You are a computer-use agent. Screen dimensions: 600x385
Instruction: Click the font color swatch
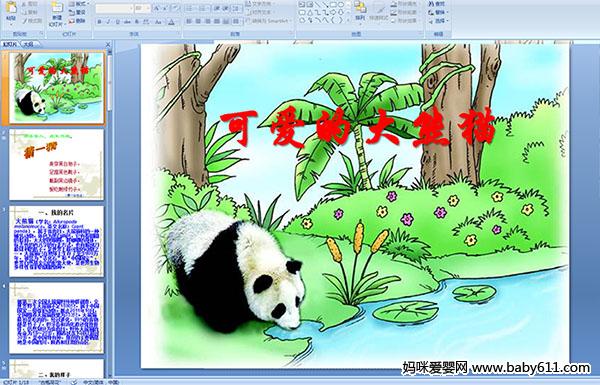(172, 22)
